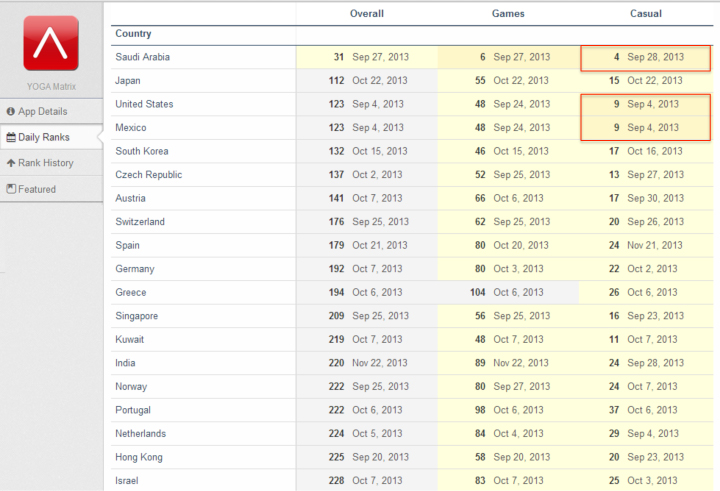Select the Hong Kong row label
This screenshot has height=491, width=720.
click(x=139, y=457)
